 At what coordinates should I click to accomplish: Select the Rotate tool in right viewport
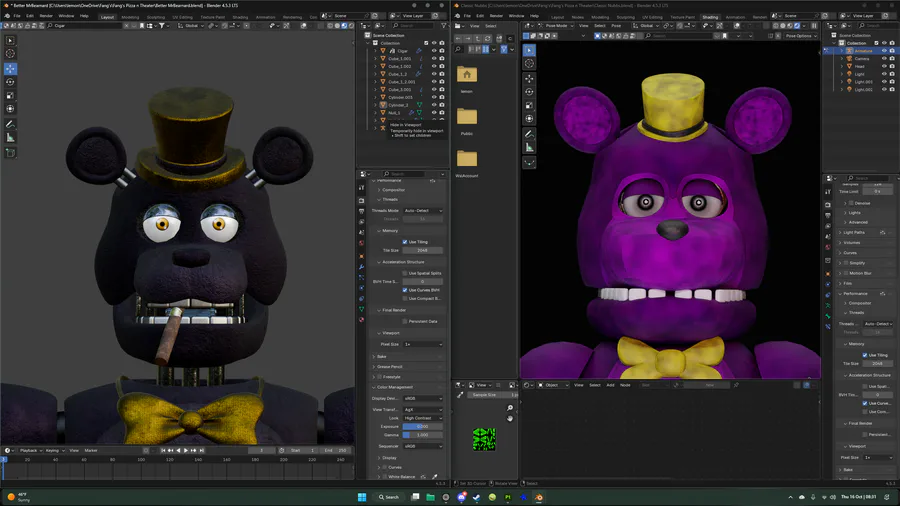coord(529,92)
